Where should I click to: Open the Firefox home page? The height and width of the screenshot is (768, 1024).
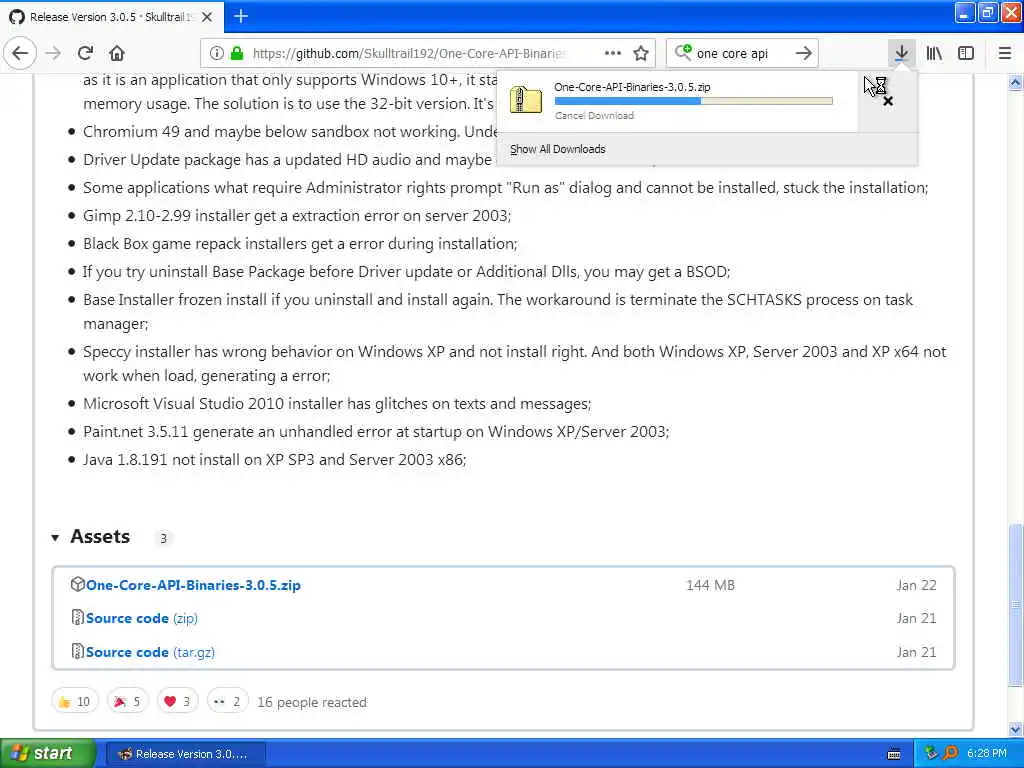[x=117, y=53]
